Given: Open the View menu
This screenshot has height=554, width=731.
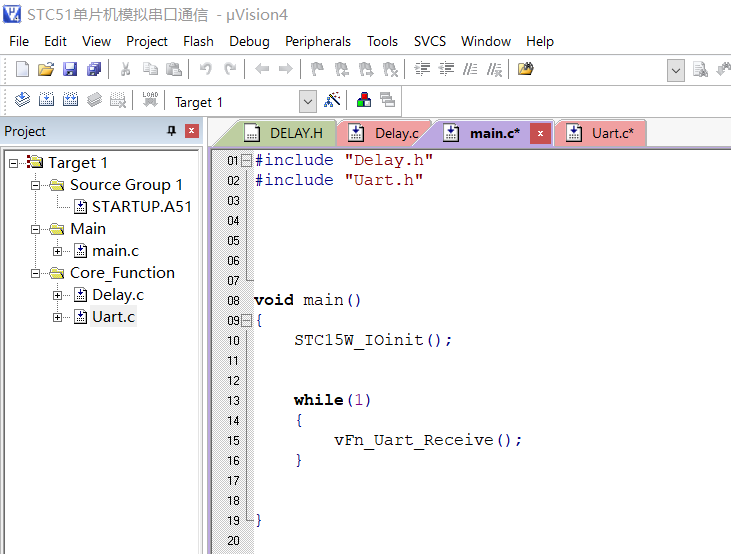Looking at the screenshot, I should (x=97, y=42).
